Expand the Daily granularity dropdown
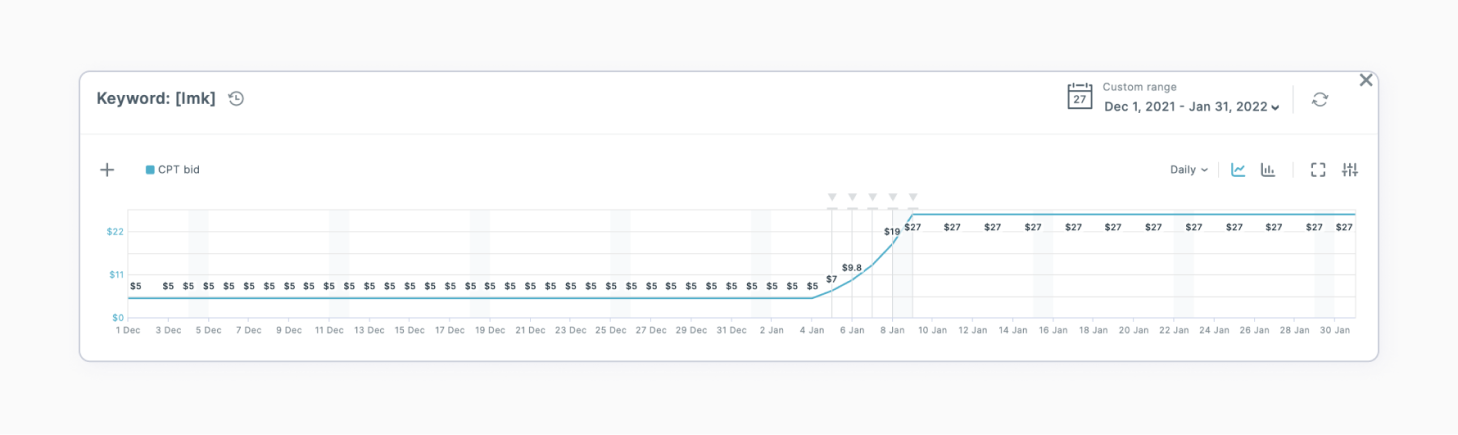Screen dimensions: 1458x435 pos(1189,170)
